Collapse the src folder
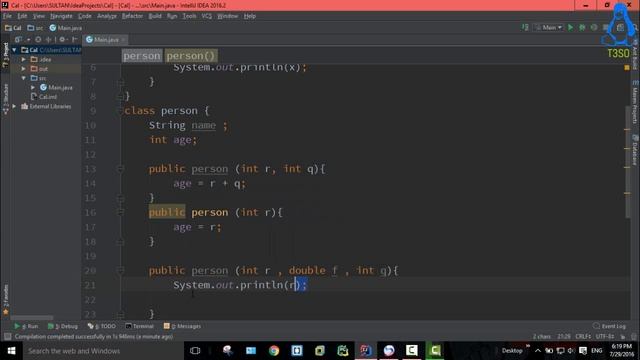This screenshot has width=640, height=360. click(24, 78)
